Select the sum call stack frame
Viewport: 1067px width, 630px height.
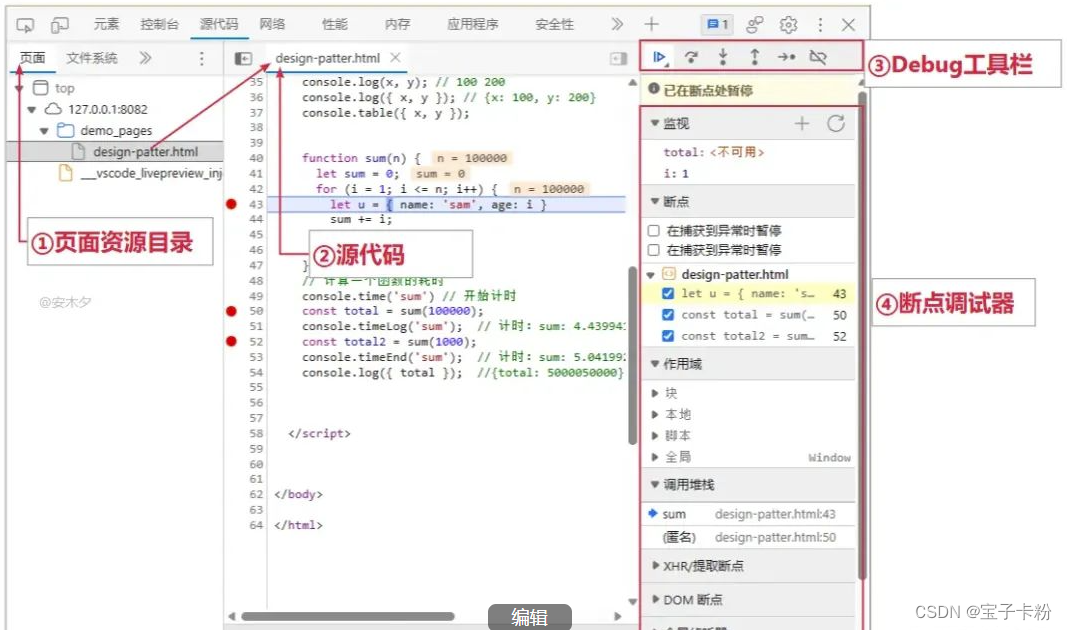point(748,514)
